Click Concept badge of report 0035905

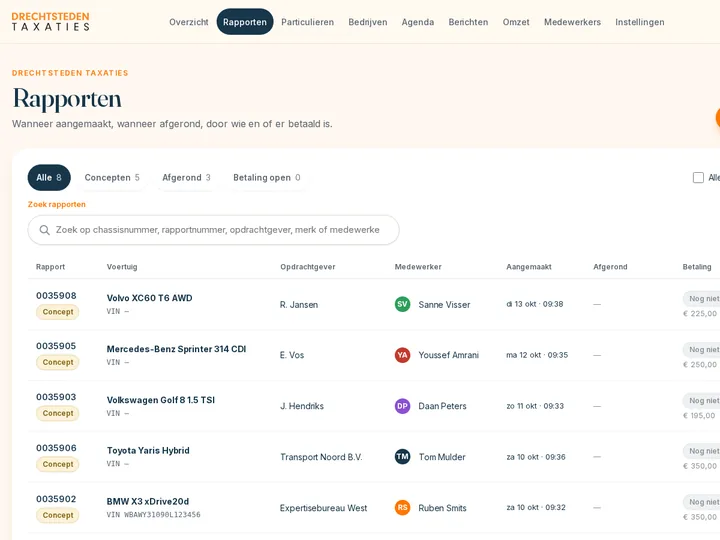58,362
